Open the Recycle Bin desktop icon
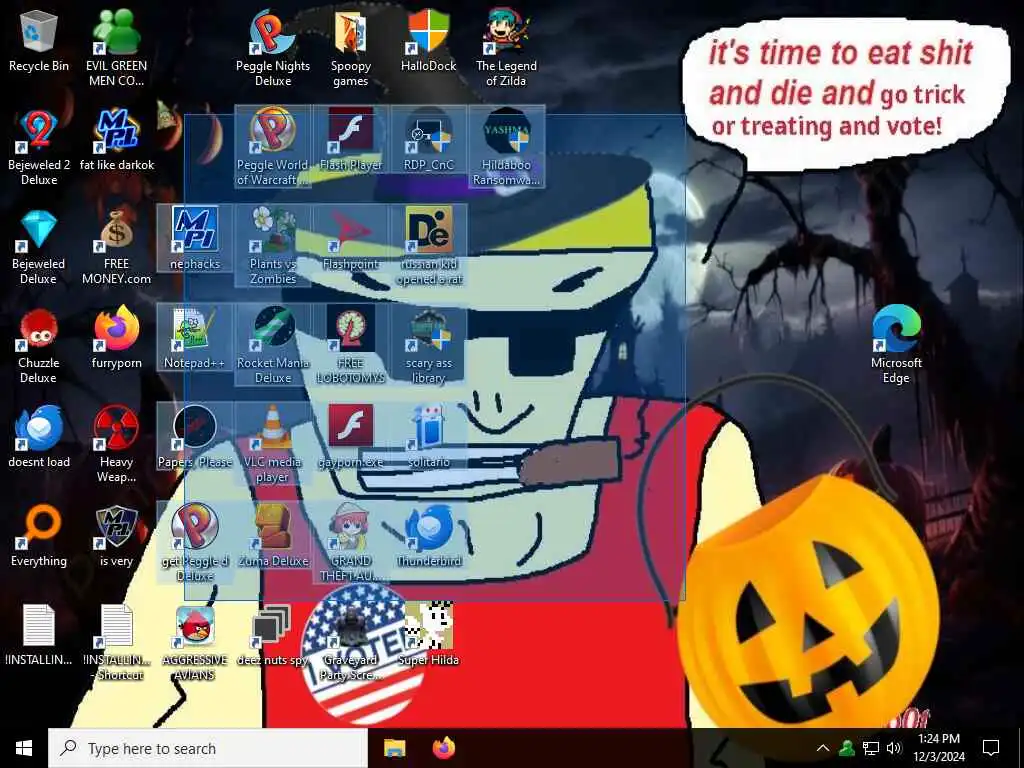This screenshot has width=1024, height=768. [39, 42]
